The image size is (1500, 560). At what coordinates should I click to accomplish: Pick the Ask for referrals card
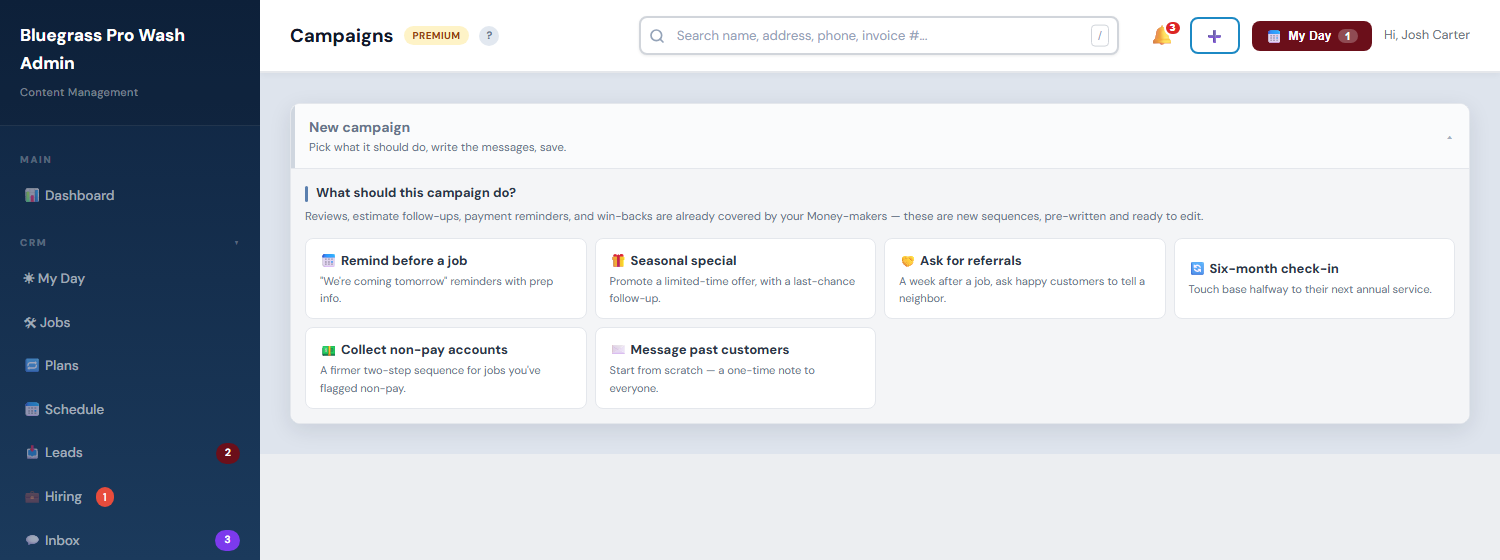point(1025,278)
